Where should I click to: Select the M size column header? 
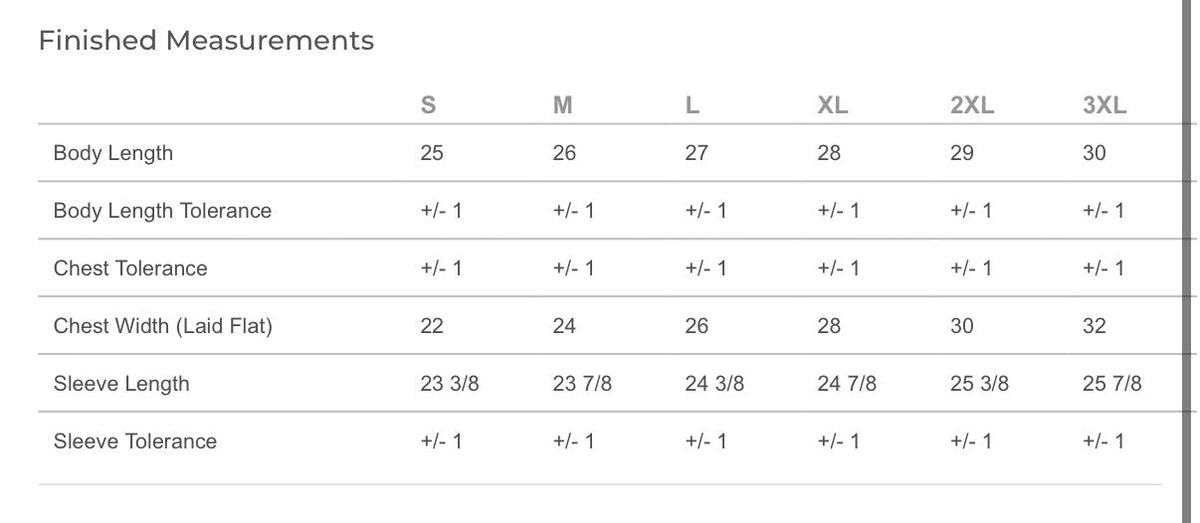(562, 106)
